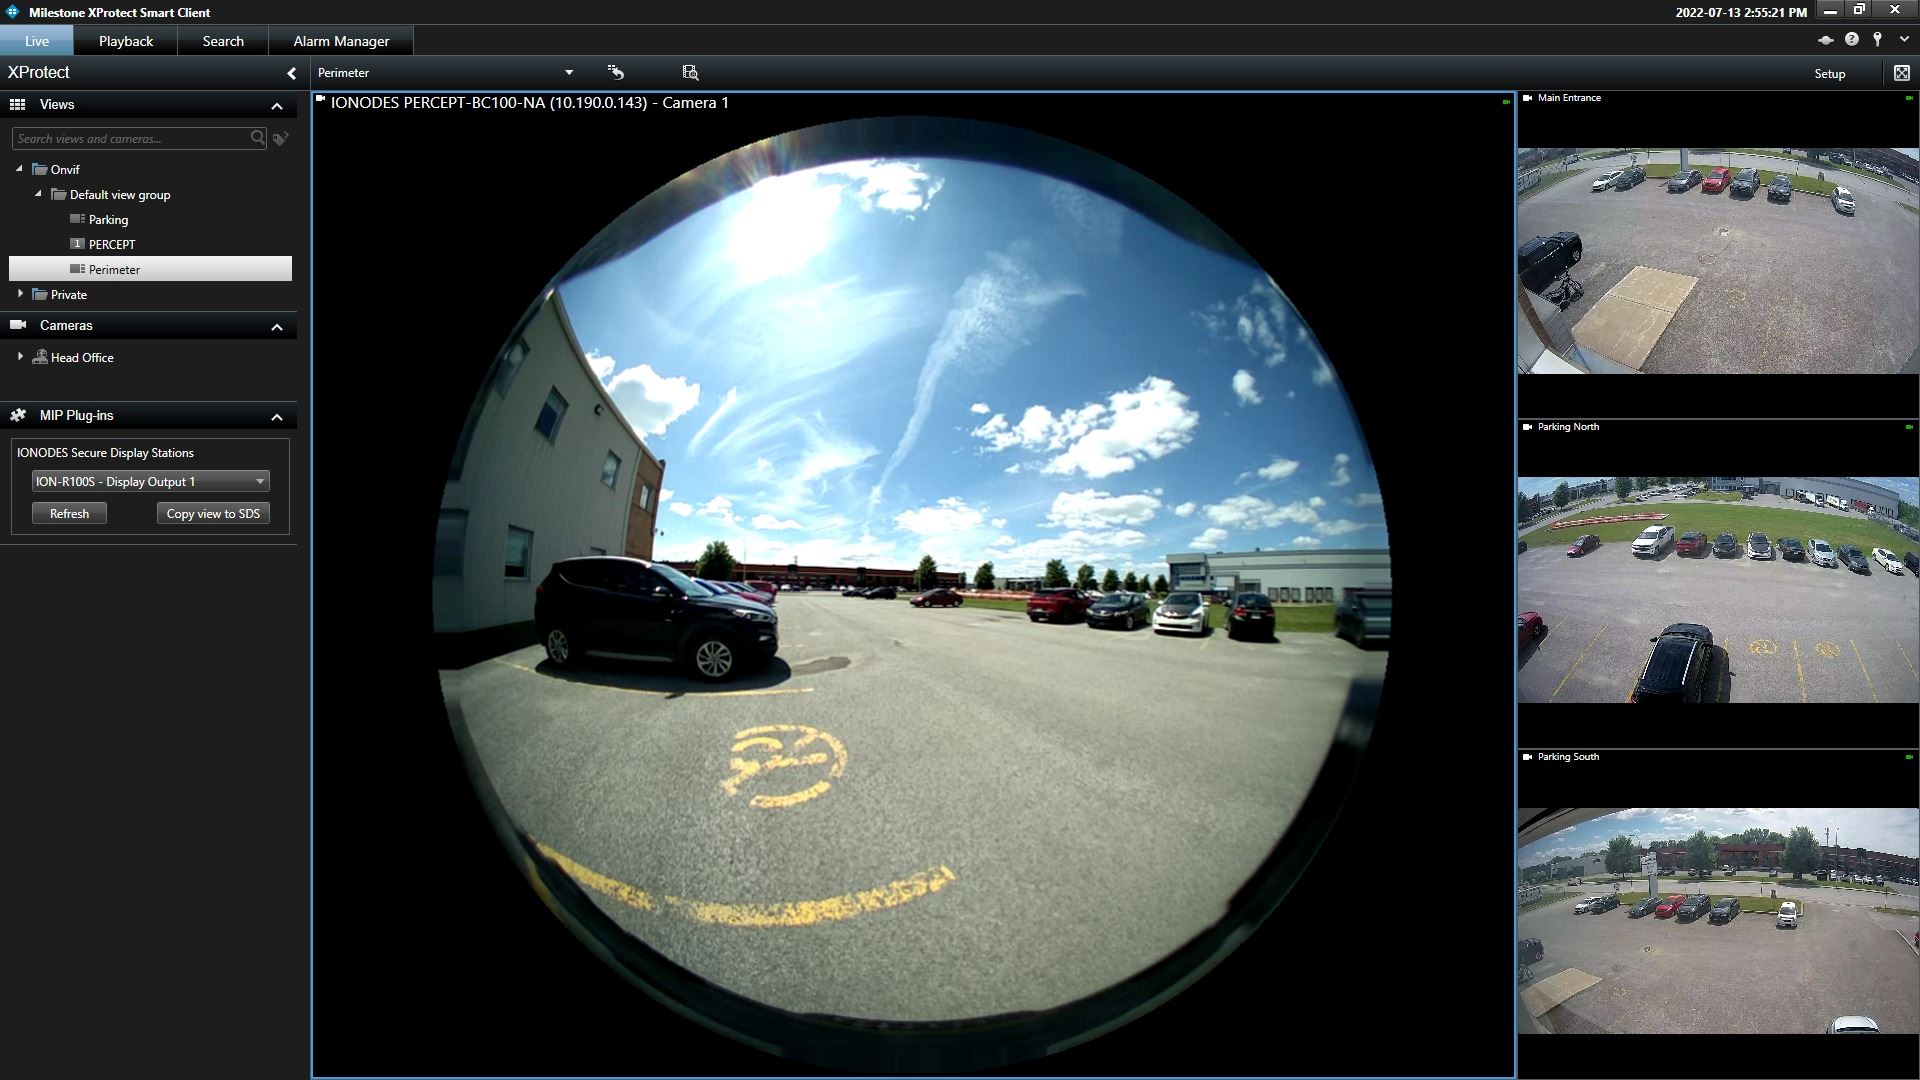Screen dimensions: 1920x1080
Task: Click the MIP Plug-ins puzzle icon
Action: coord(17,415)
